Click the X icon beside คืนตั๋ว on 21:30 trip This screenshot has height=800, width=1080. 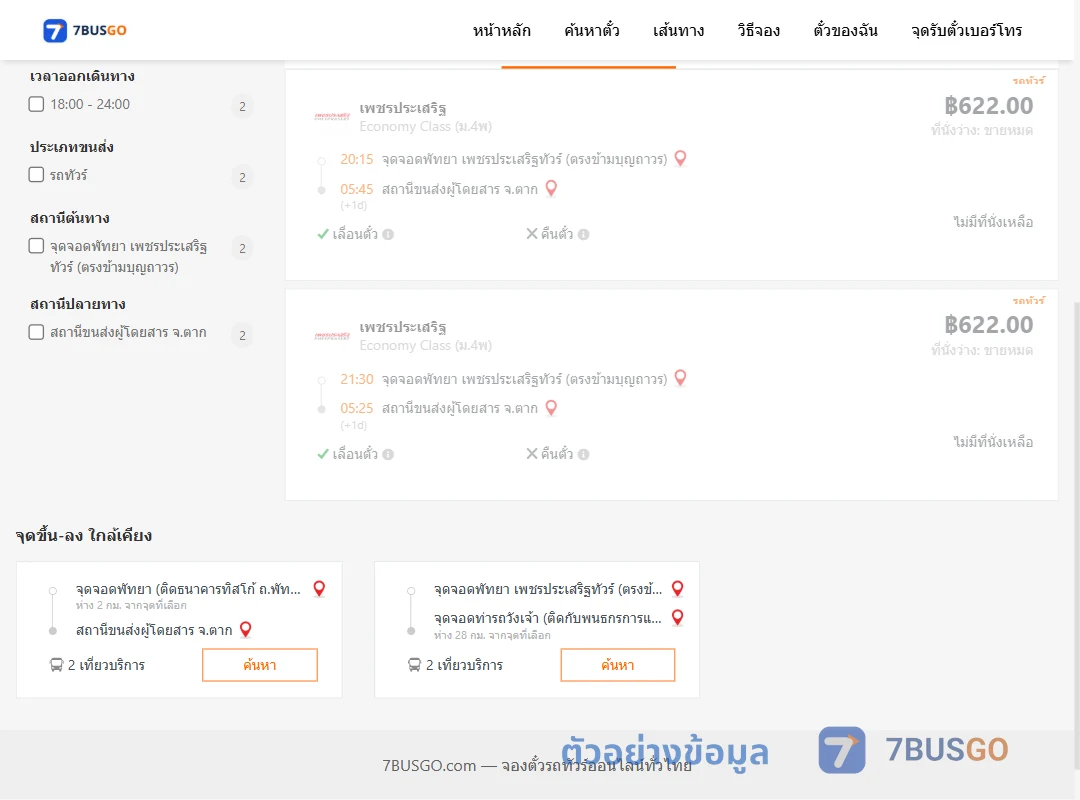(532, 453)
